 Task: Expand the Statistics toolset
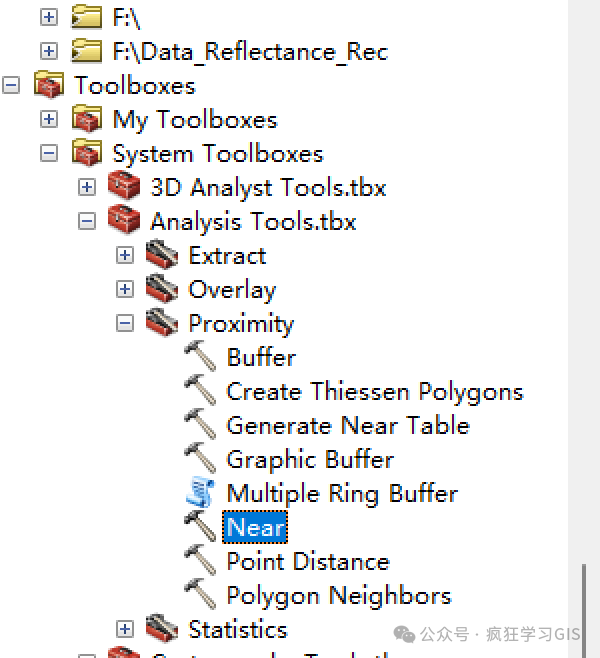coord(125,629)
